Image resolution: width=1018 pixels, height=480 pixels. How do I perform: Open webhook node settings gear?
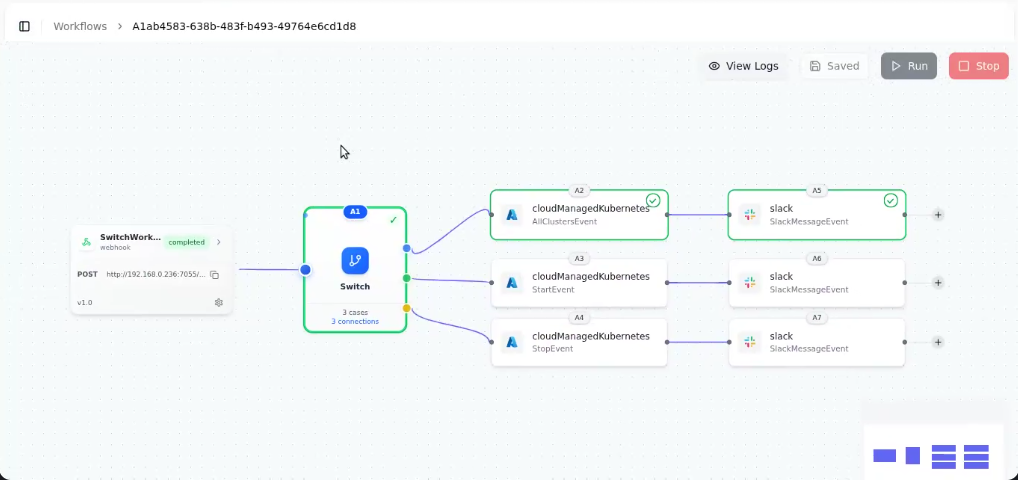click(219, 302)
